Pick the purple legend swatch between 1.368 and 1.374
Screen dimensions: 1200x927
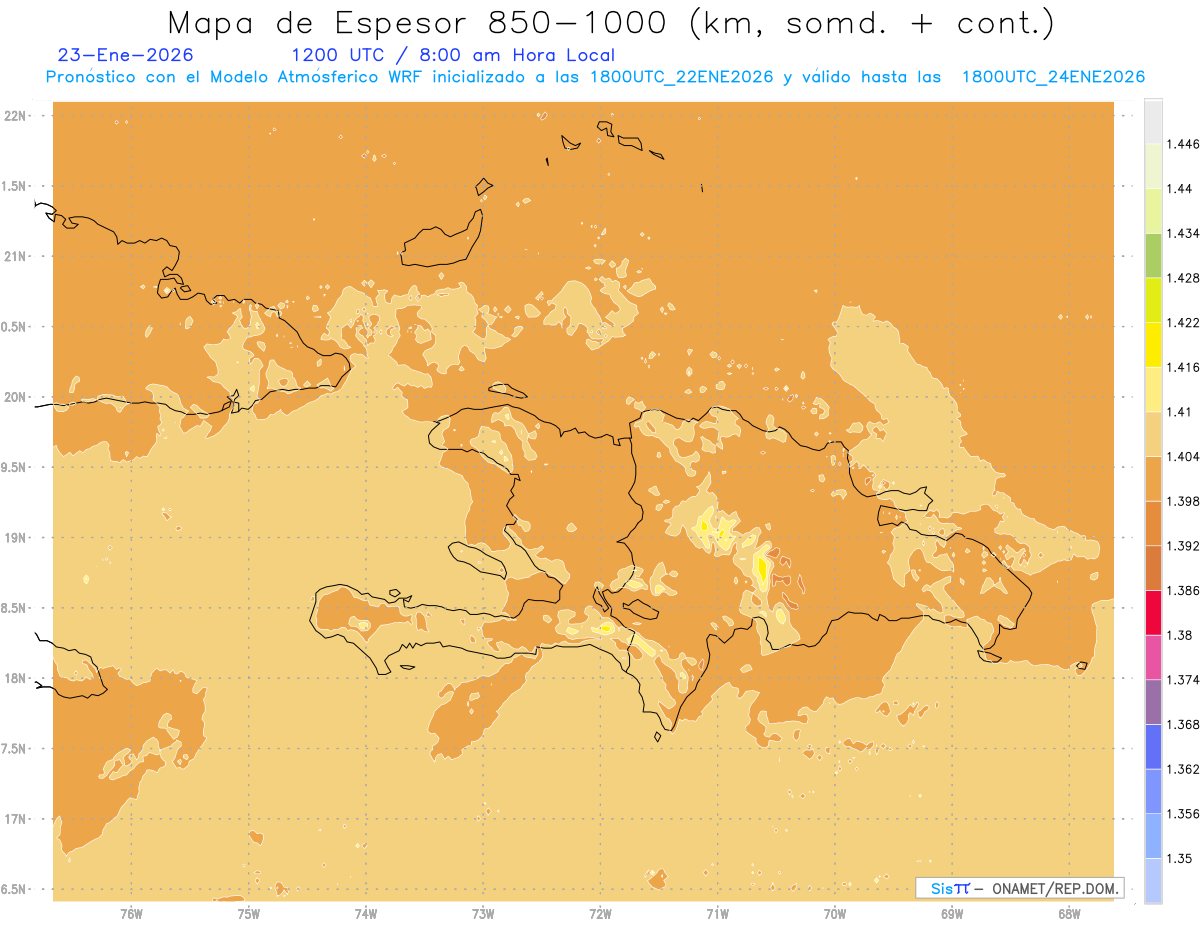click(x=1153, y=702)
